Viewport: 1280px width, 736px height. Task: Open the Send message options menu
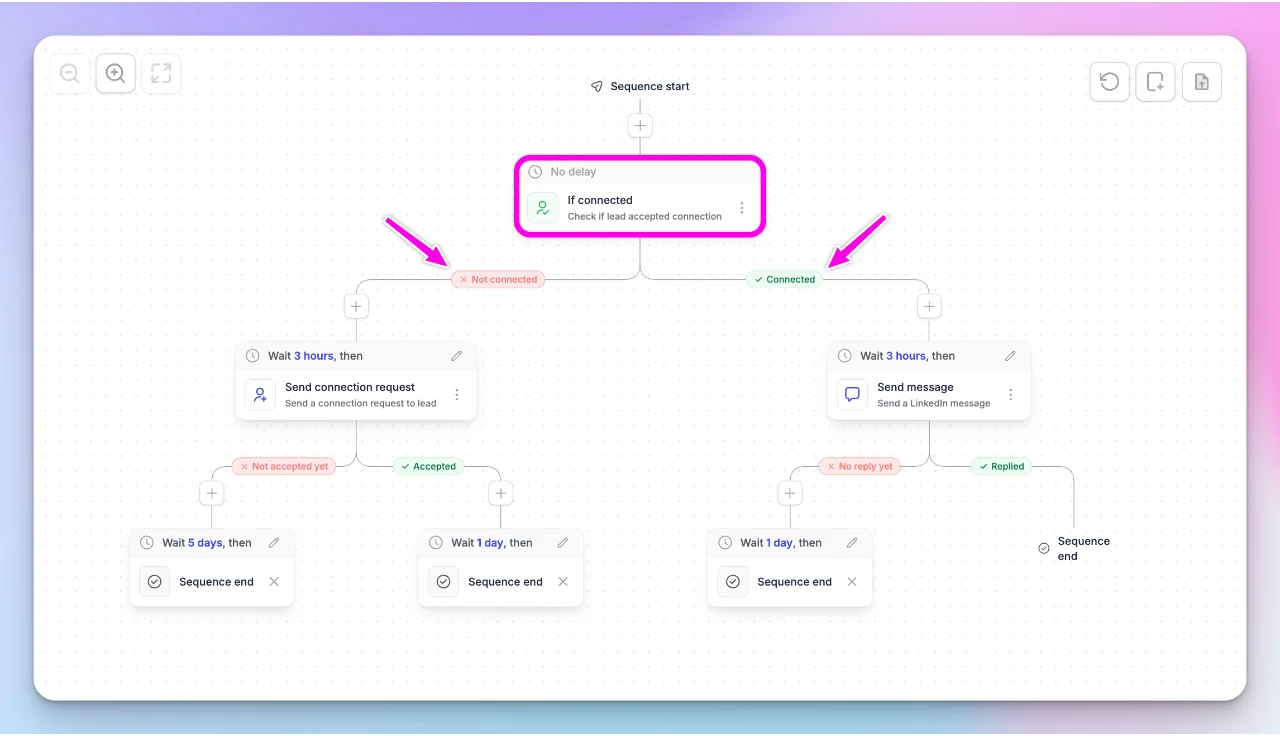click(x=1011, y=395)
